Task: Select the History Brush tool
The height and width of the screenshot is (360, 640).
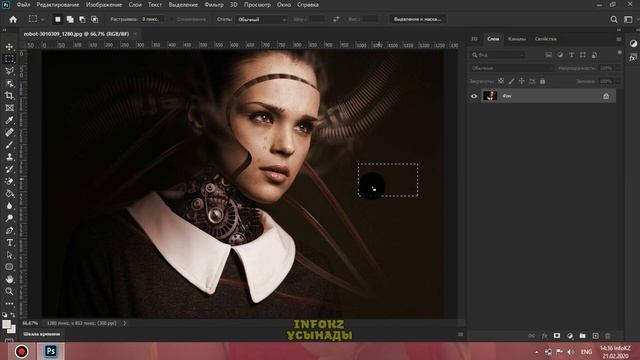Action: (x=9, y=169)
